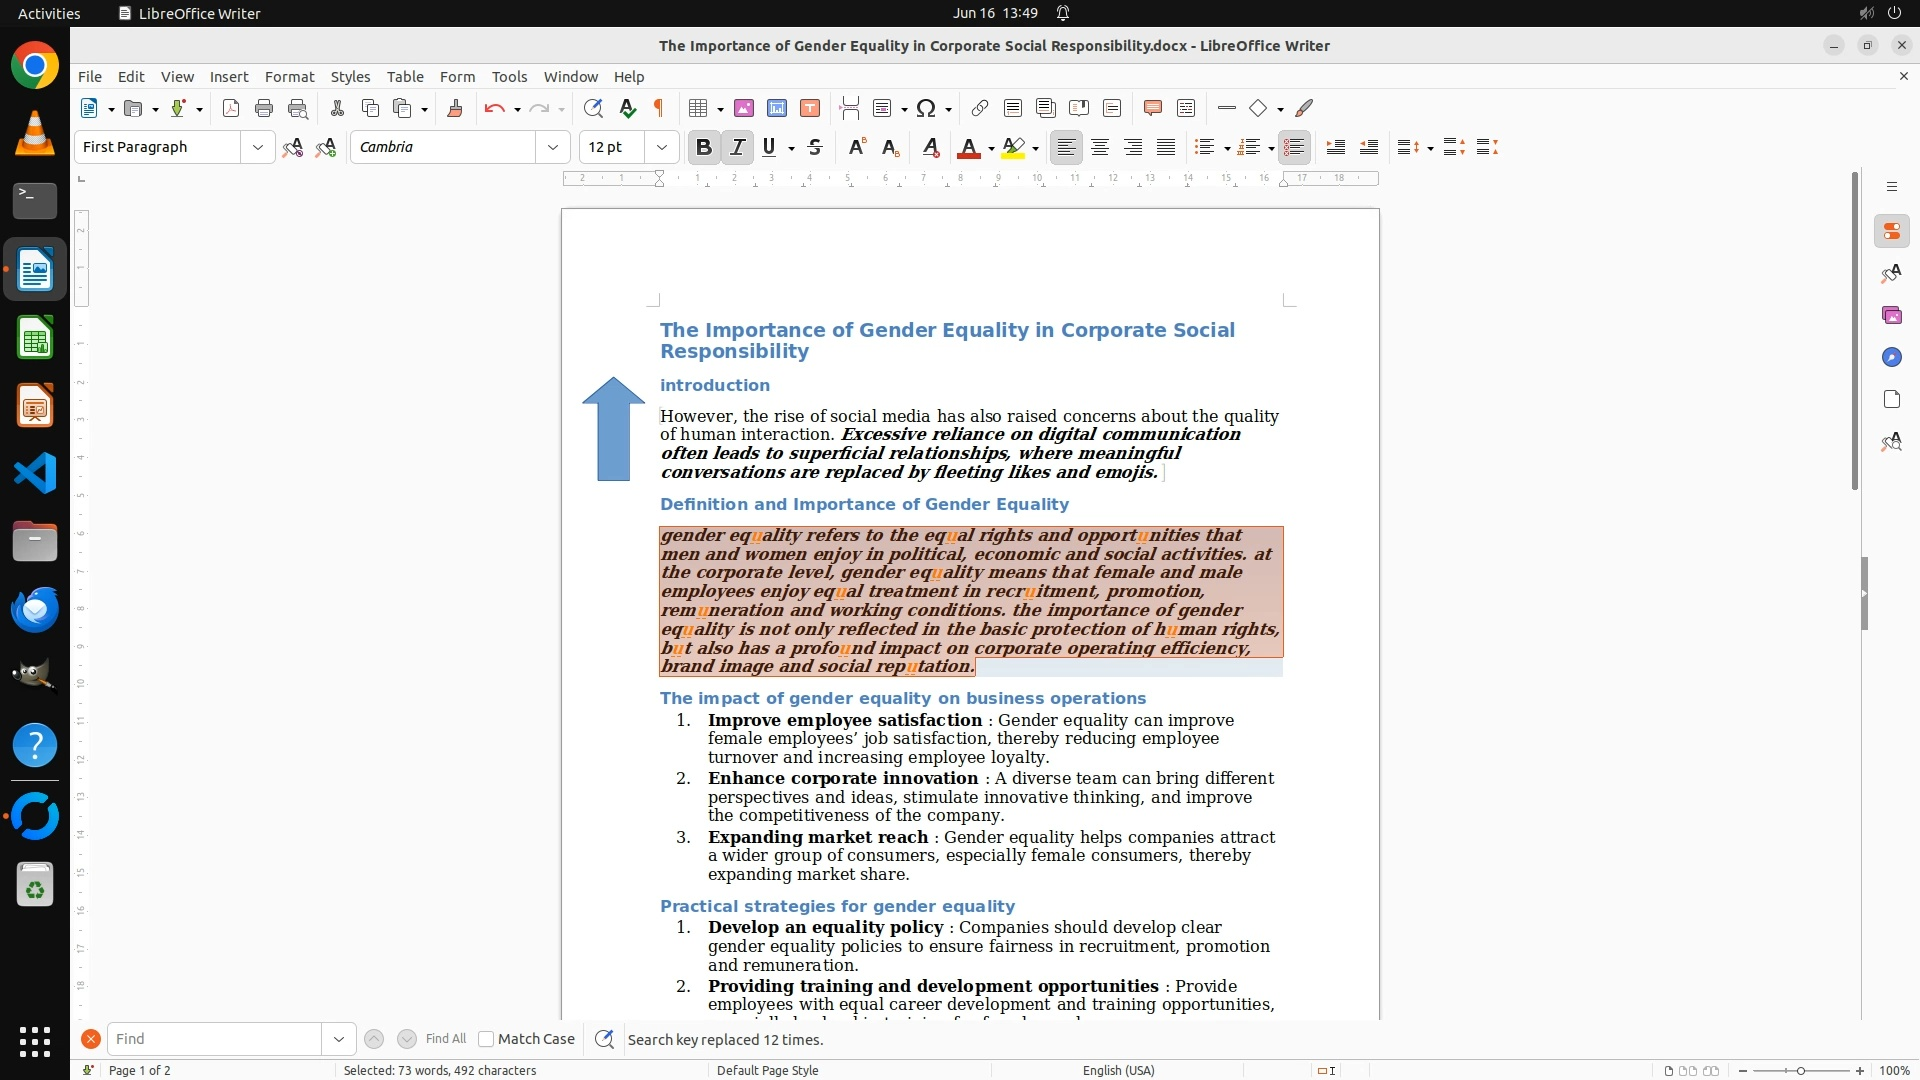Click the Print document icon

click(264, 109)
